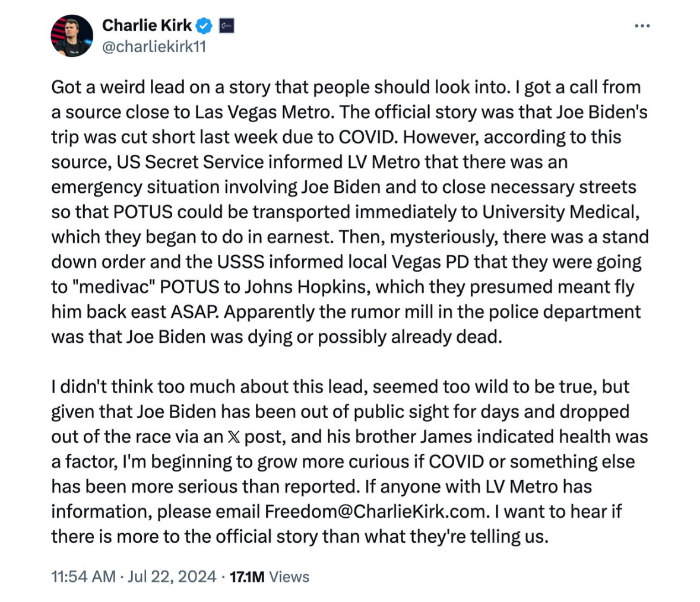Click the affiliate badge beside the verified checkmark
The width and height of the screenshot is (700, 602).
click(227, 26)
